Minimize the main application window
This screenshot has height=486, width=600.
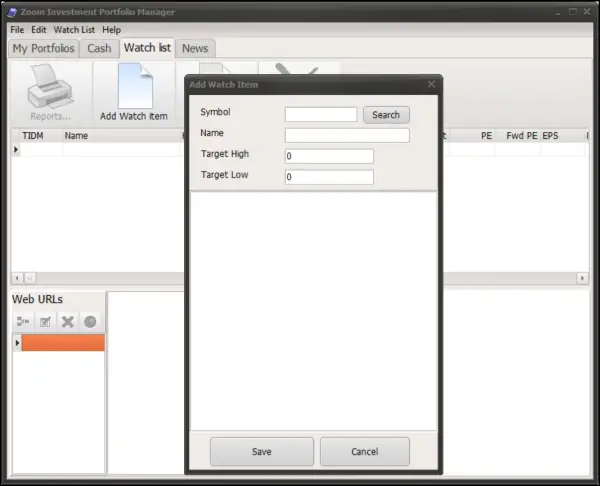[558, 13]
